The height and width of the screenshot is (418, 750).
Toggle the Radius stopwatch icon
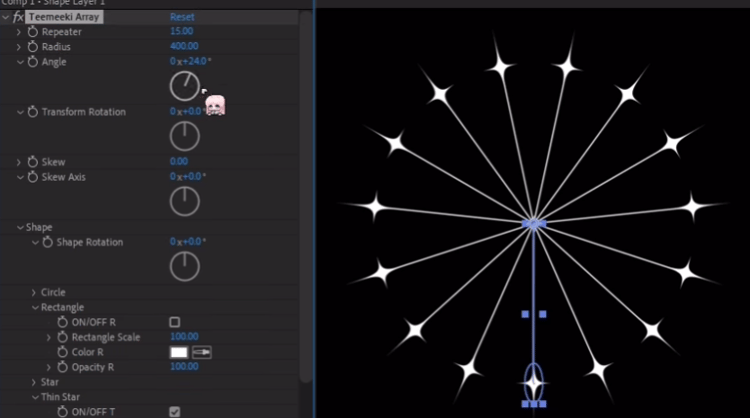point(33,47)
